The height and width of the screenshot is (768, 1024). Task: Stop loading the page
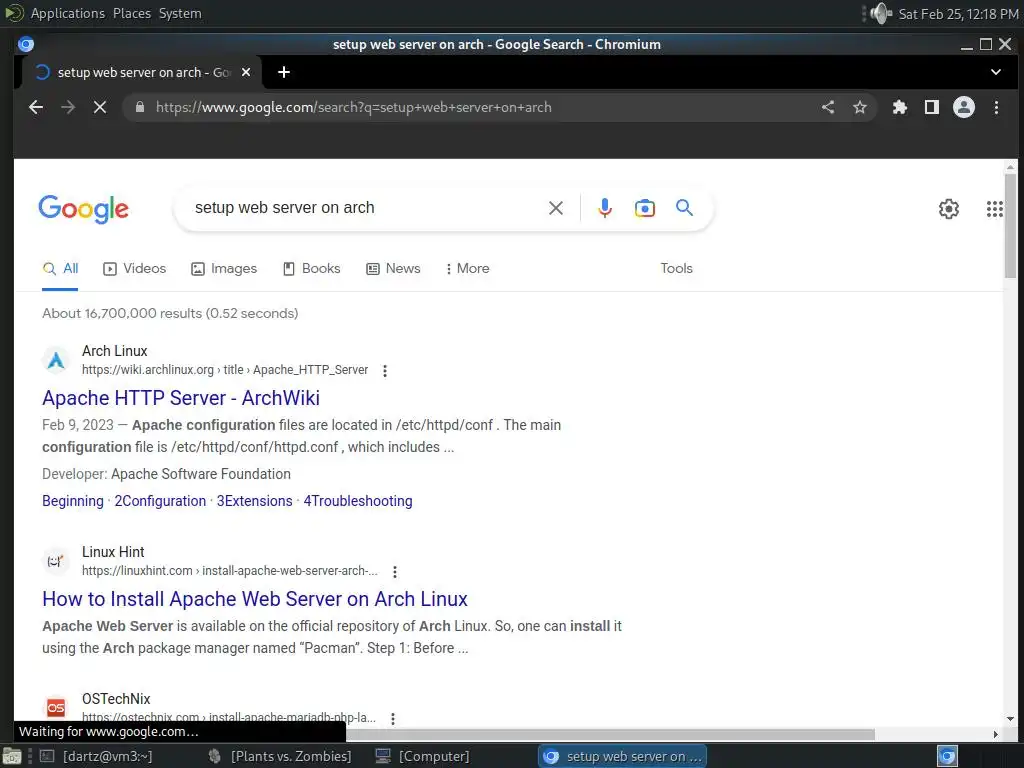click(100, 107)
